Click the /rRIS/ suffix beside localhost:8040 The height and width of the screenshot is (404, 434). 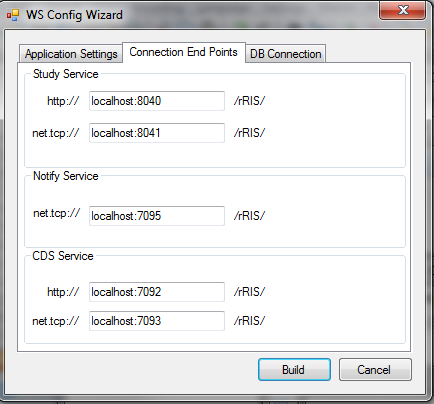point(249,101)
